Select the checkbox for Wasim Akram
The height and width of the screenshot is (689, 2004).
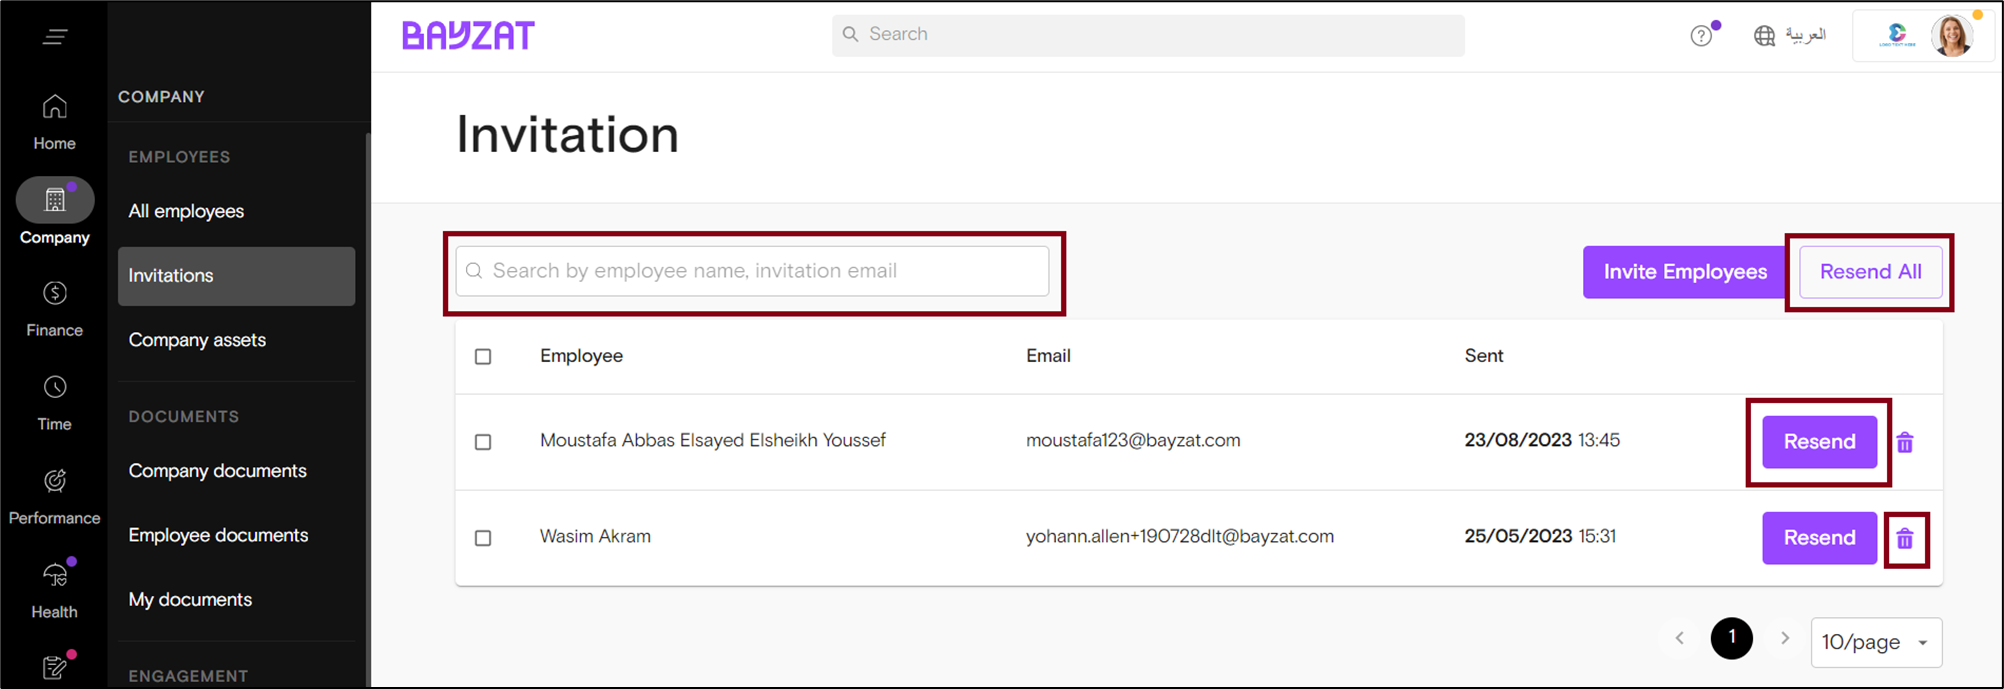[x=483, y=538]
